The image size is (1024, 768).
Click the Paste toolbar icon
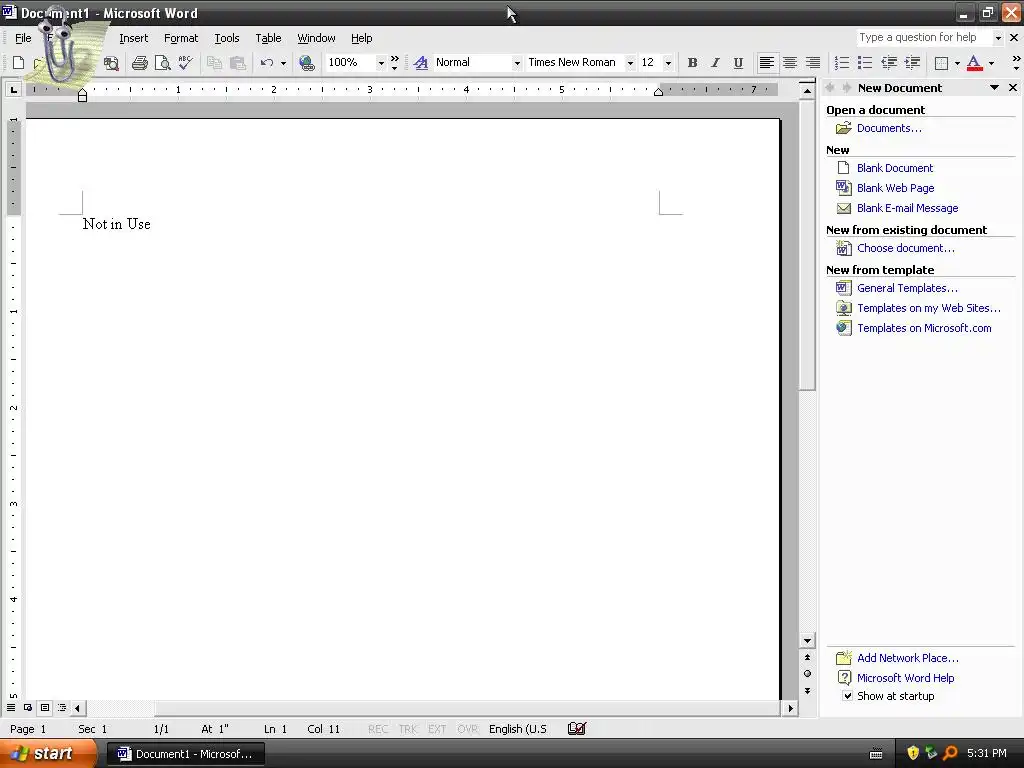(x=238, y=63)
